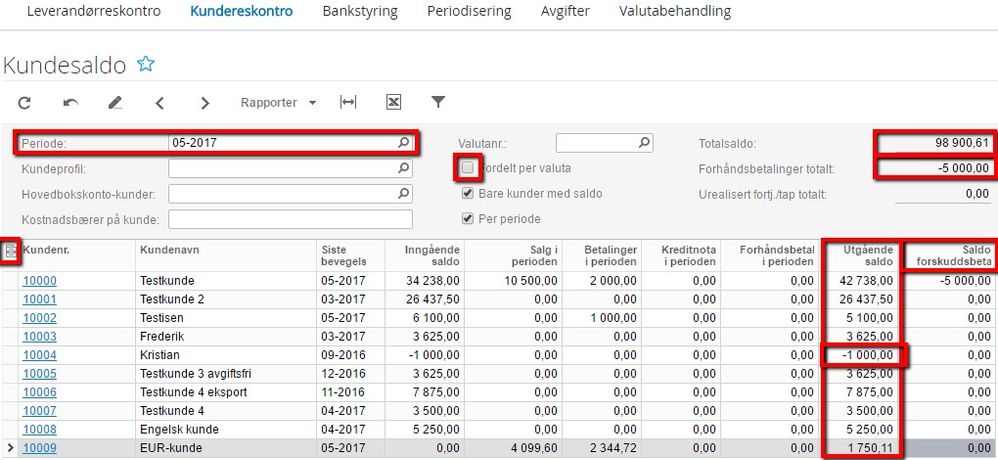Image resolution: width=998 pixels, height=460 pixels.
Task: Select the Testkunde 2 name cell
Action: [x=227, y=299]
